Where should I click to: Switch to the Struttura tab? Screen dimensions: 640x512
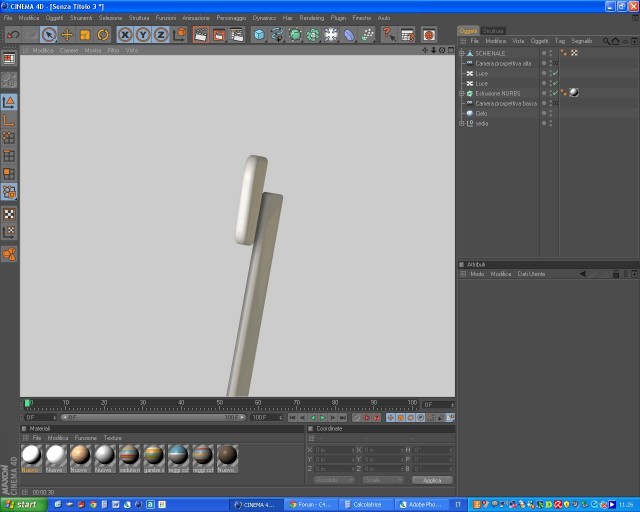click(x=493, y=31)
